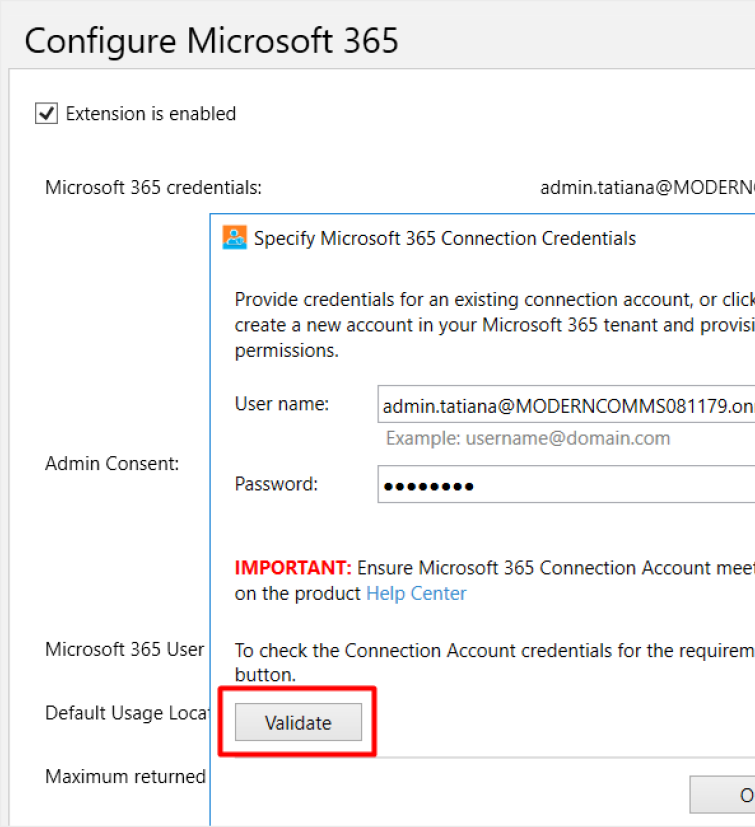Click the 'User name:' label

tap(282, 404)
